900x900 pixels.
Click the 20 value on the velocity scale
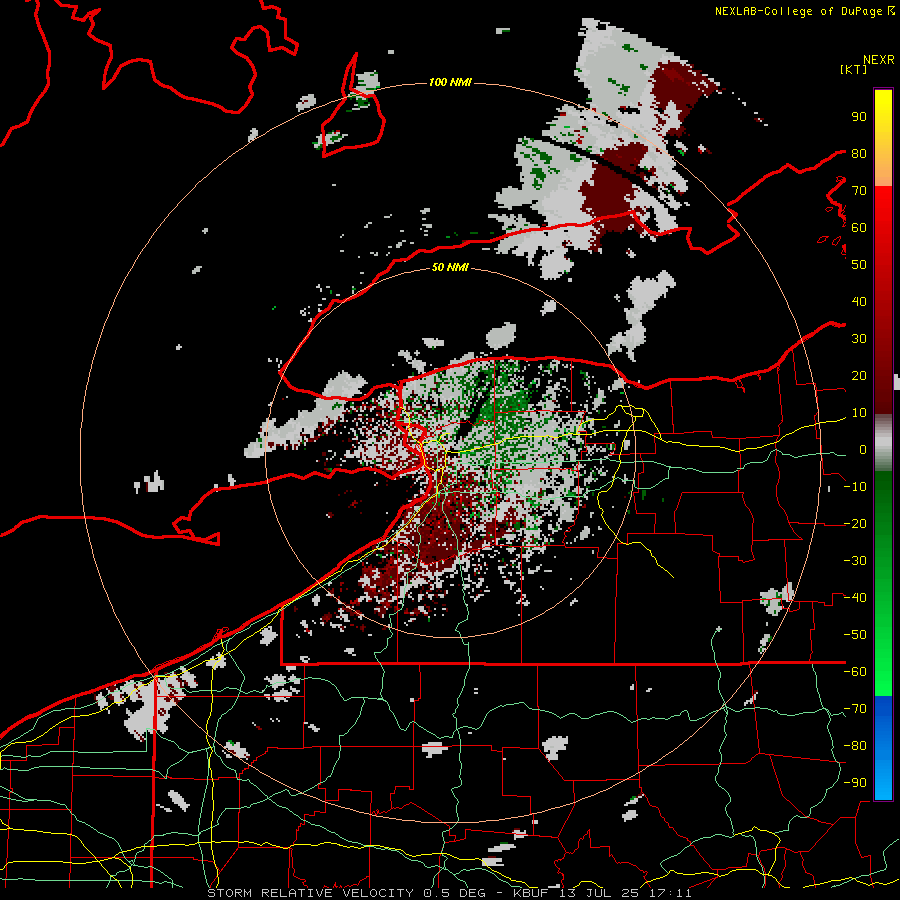tap(859, 376)
